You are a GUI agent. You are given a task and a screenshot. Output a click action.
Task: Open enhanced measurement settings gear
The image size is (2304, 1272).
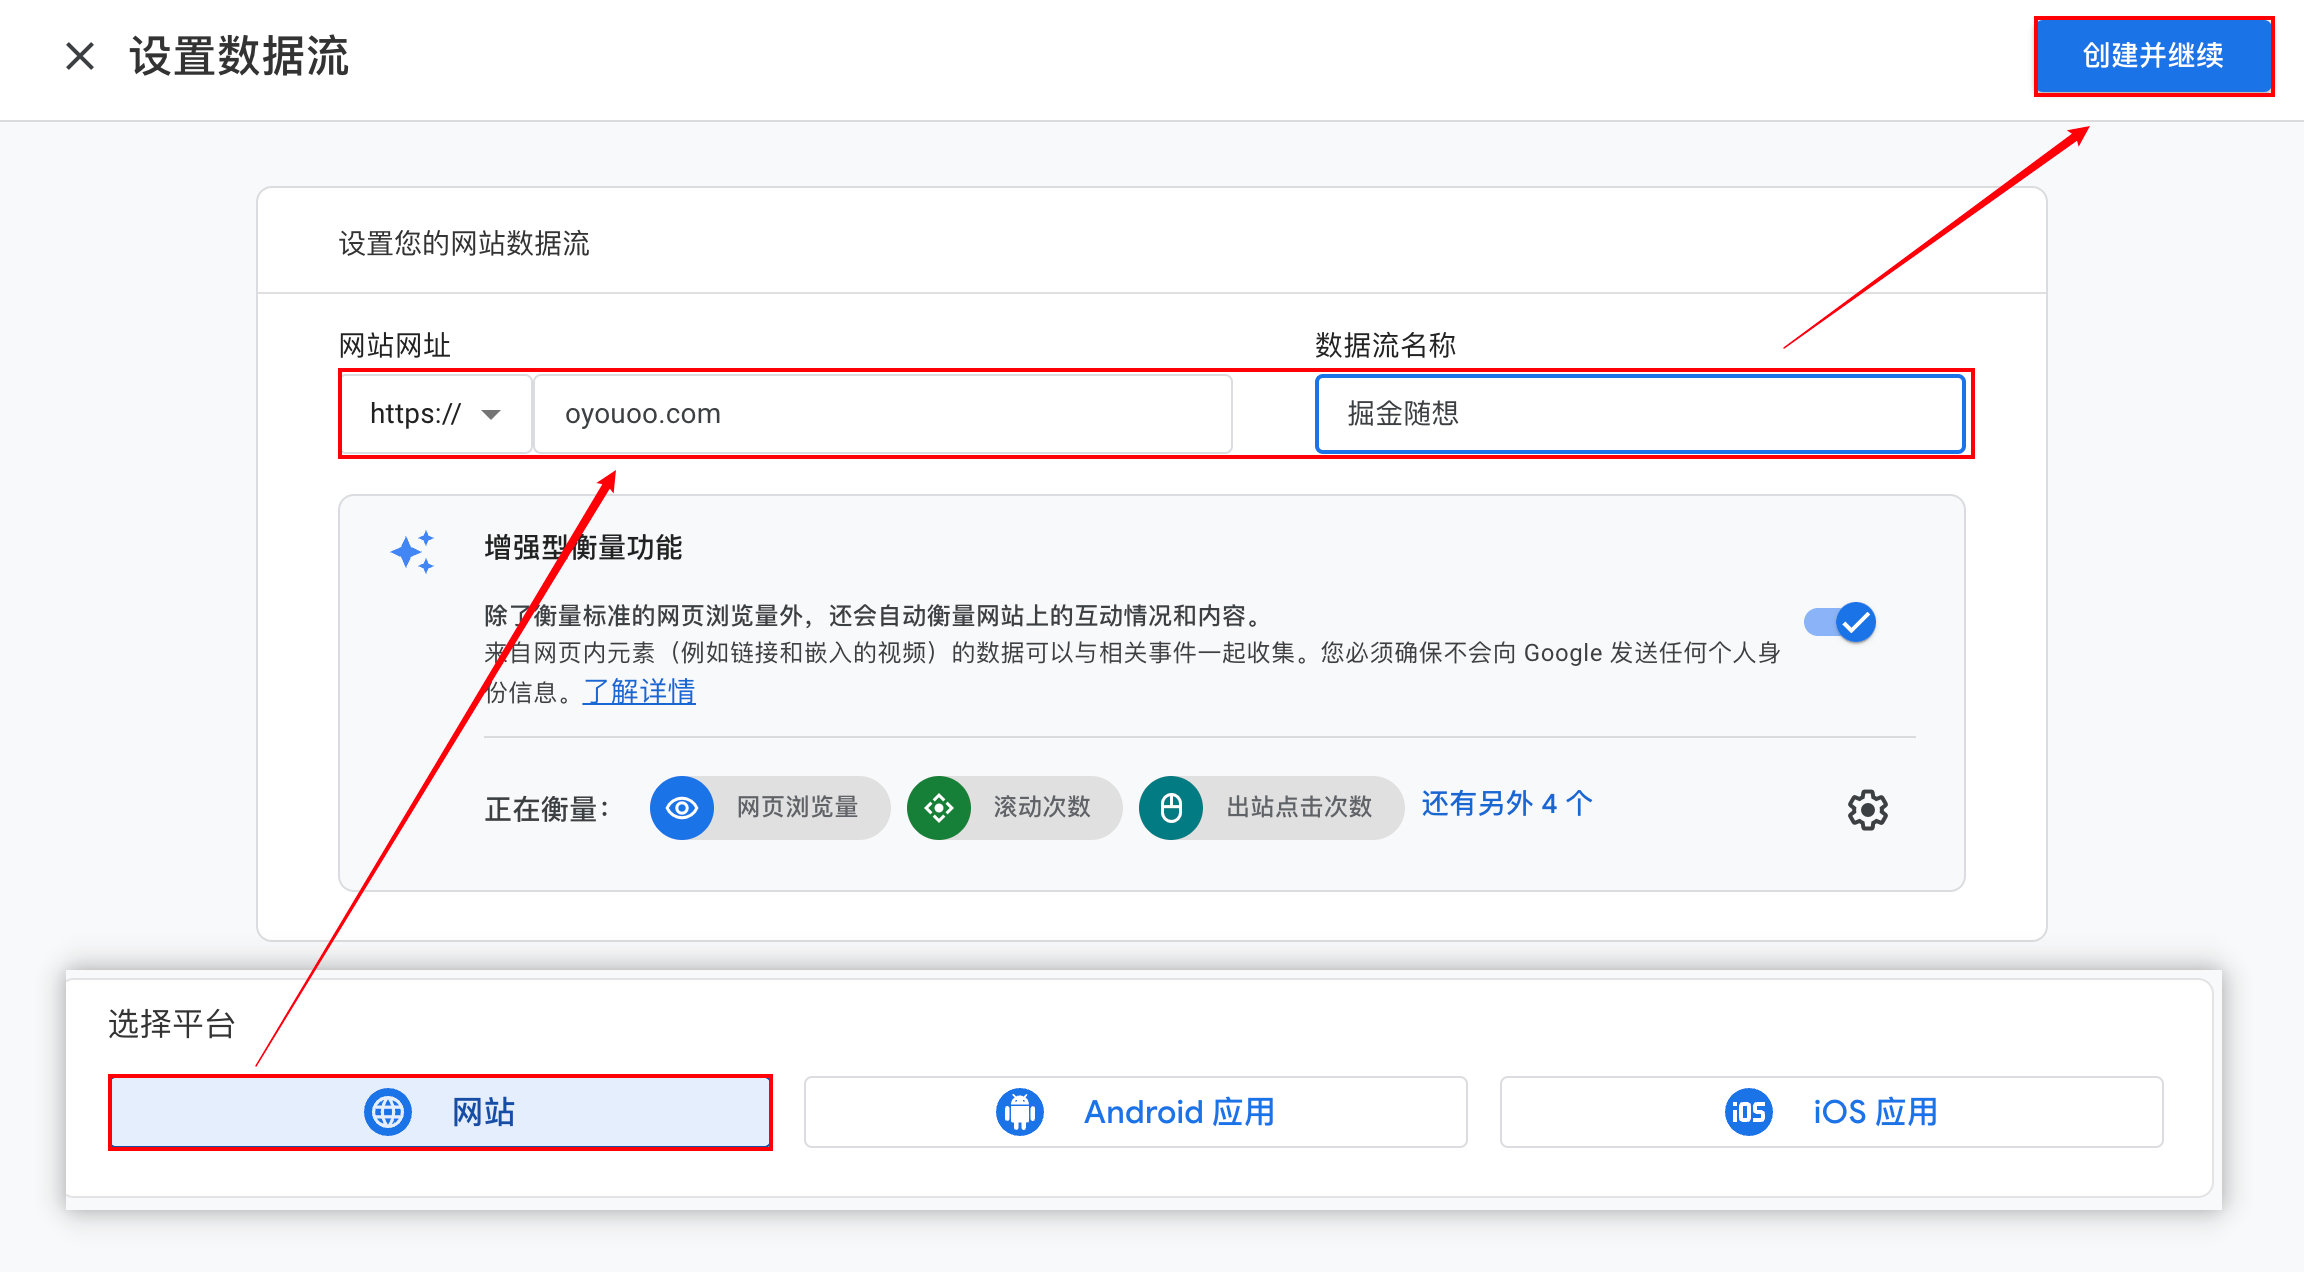click(x=1867, y=809)
